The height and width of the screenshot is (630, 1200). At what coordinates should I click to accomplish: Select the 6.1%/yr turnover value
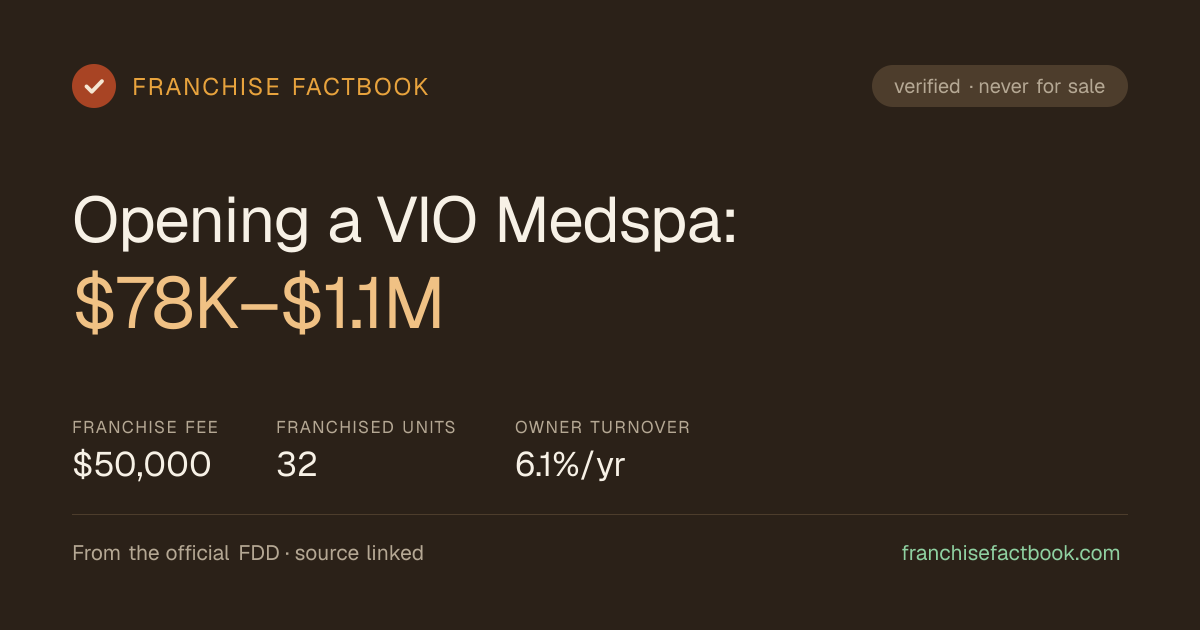pos(570,464)
